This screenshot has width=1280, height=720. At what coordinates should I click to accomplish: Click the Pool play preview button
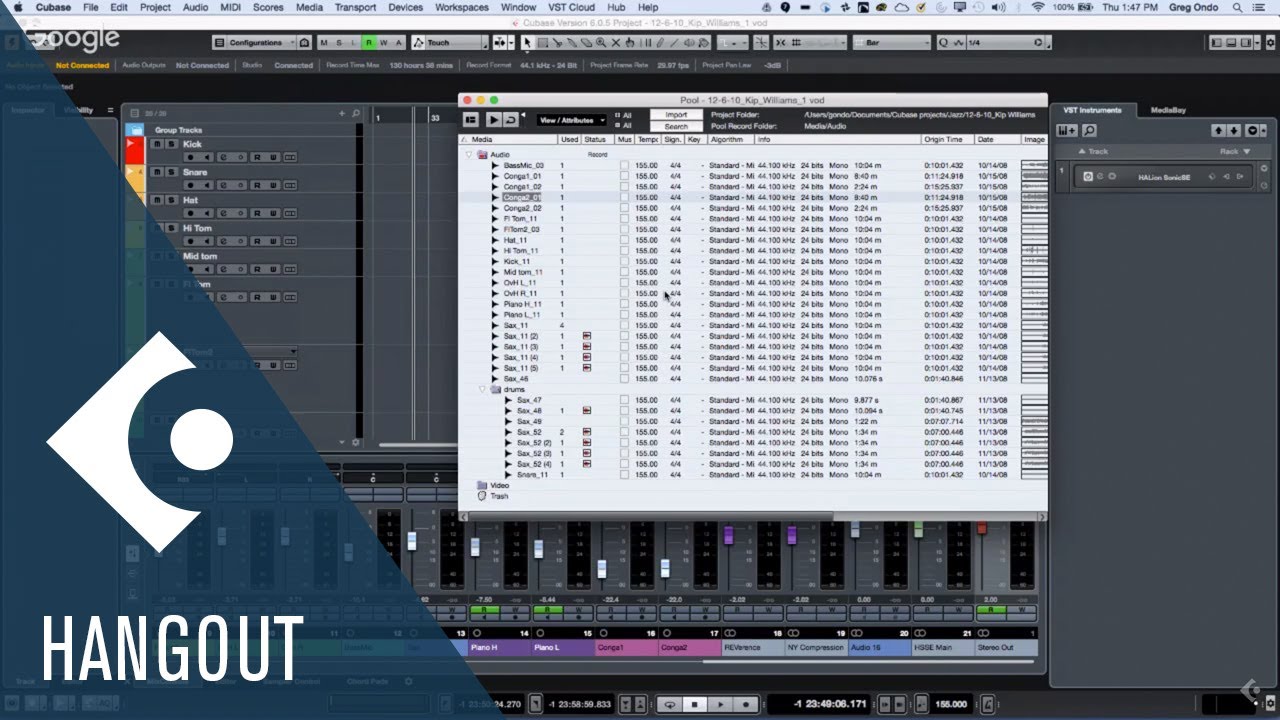click(494, 120)
